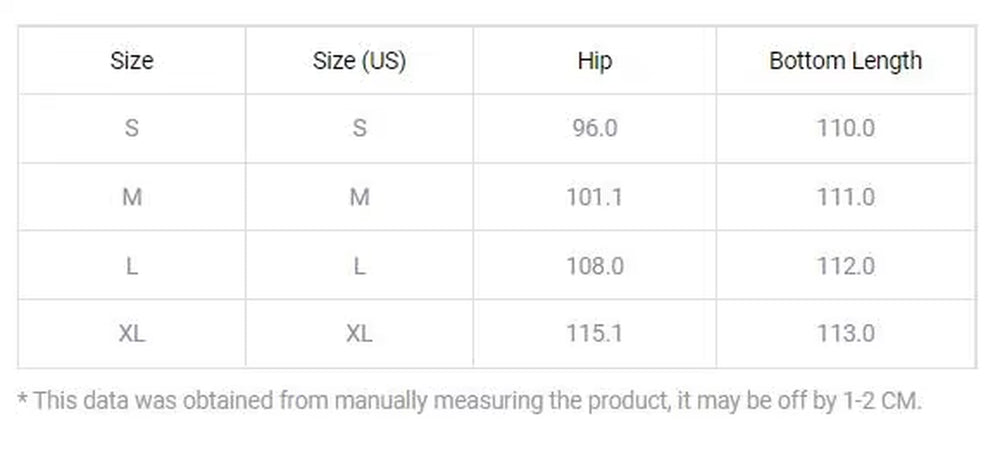Click bottom length value 113.0

[846, 333]
